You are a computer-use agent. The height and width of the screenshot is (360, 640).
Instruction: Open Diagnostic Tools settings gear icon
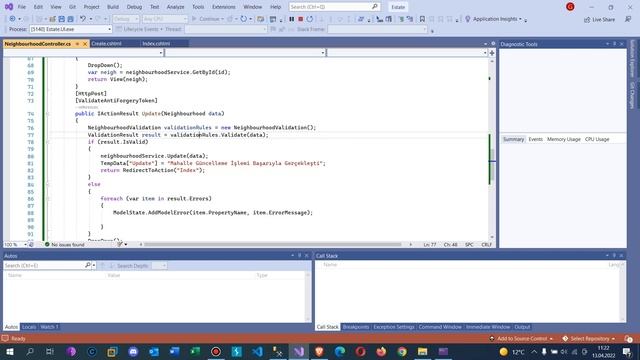493,44
